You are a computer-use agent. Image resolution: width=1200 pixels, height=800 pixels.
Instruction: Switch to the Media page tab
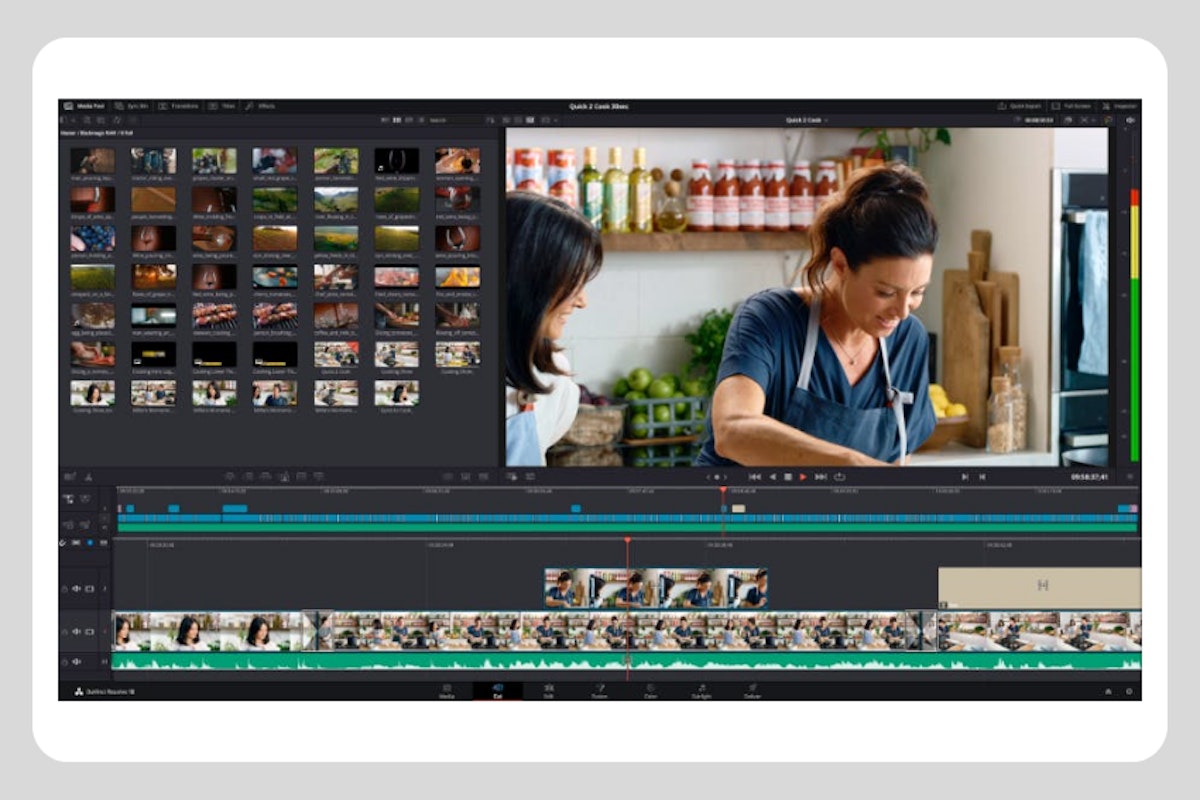pos(447,690)
